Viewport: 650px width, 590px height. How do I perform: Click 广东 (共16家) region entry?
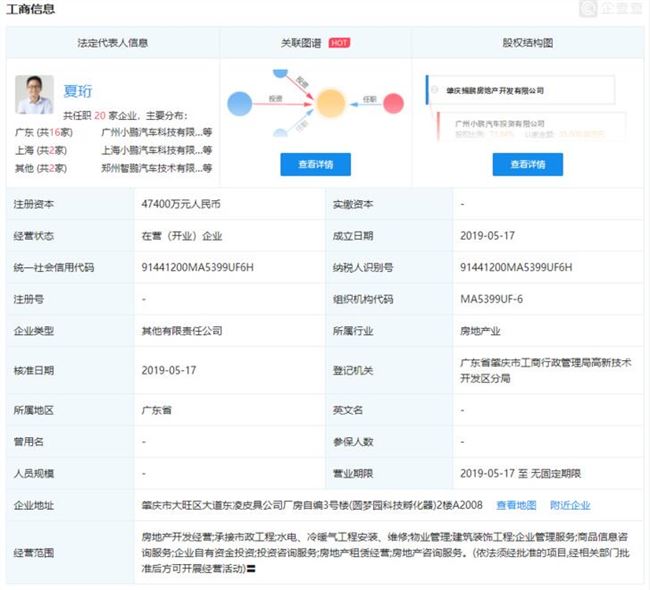[44, 132]
